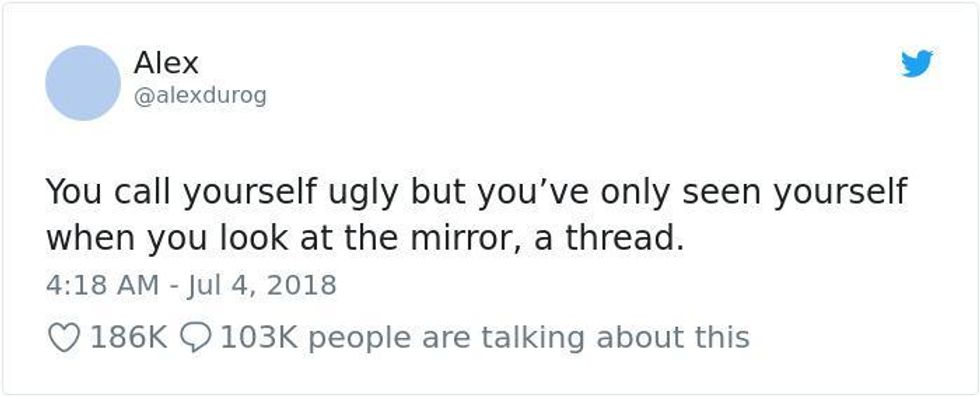Open the 4:18 AM timestamp link
Image resolution: width=980 pixels, height=396 pixels.
click(x=102, y=285)
